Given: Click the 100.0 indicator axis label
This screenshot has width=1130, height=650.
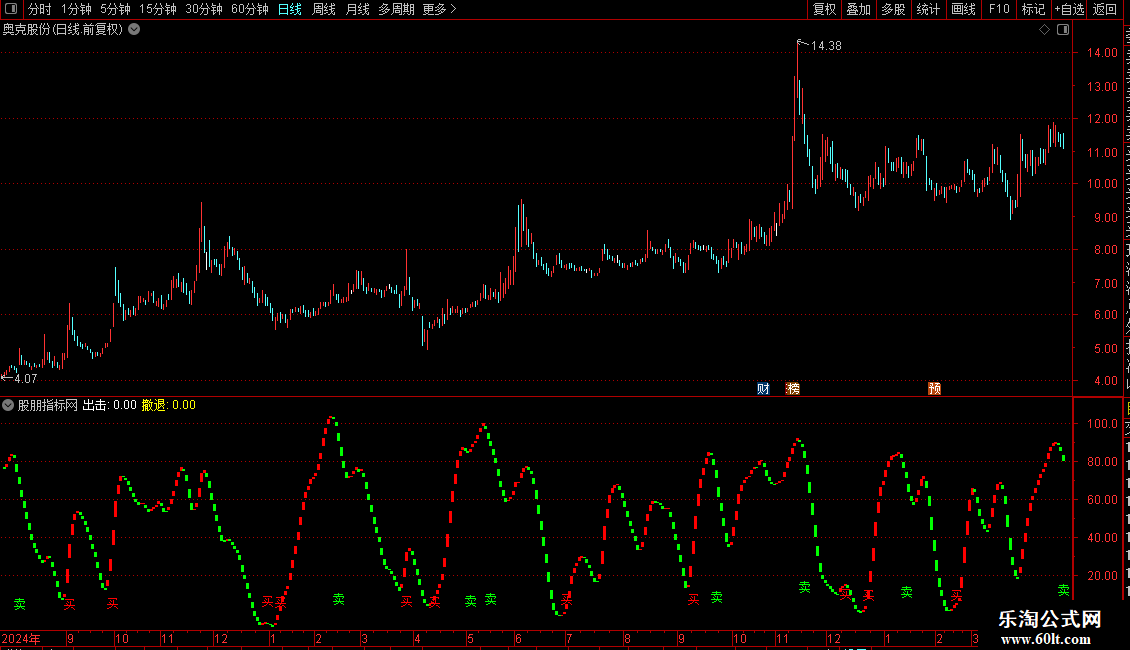Looking at the screenshot, I should 1102,424.
